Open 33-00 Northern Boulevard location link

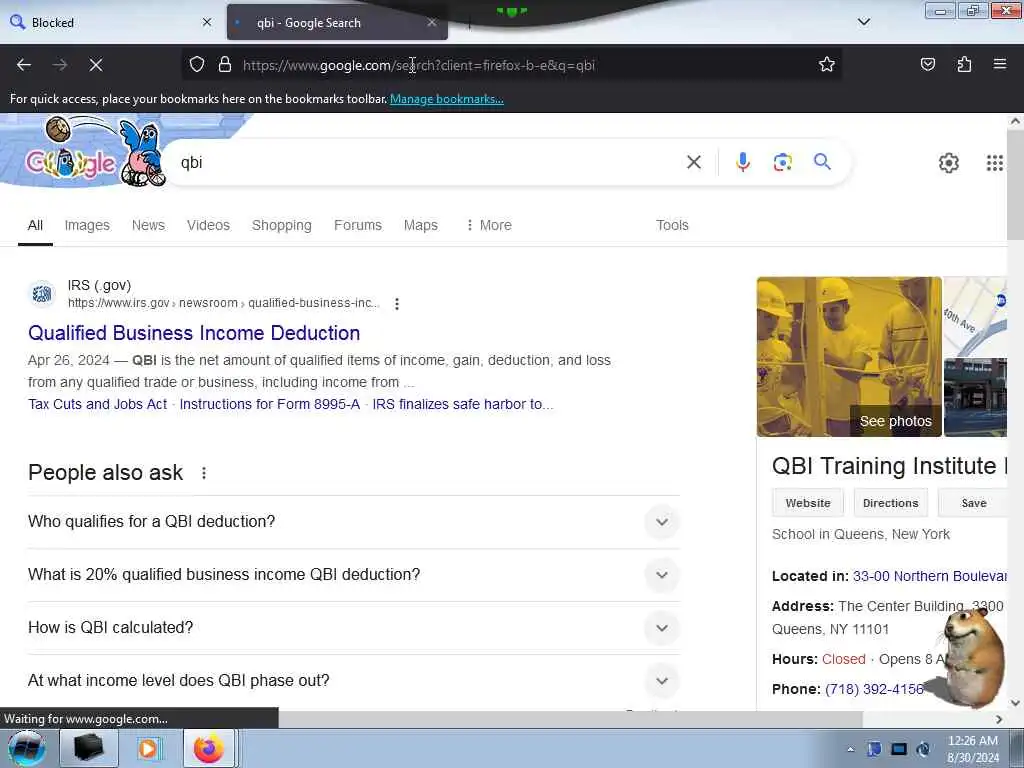(929, 576)
